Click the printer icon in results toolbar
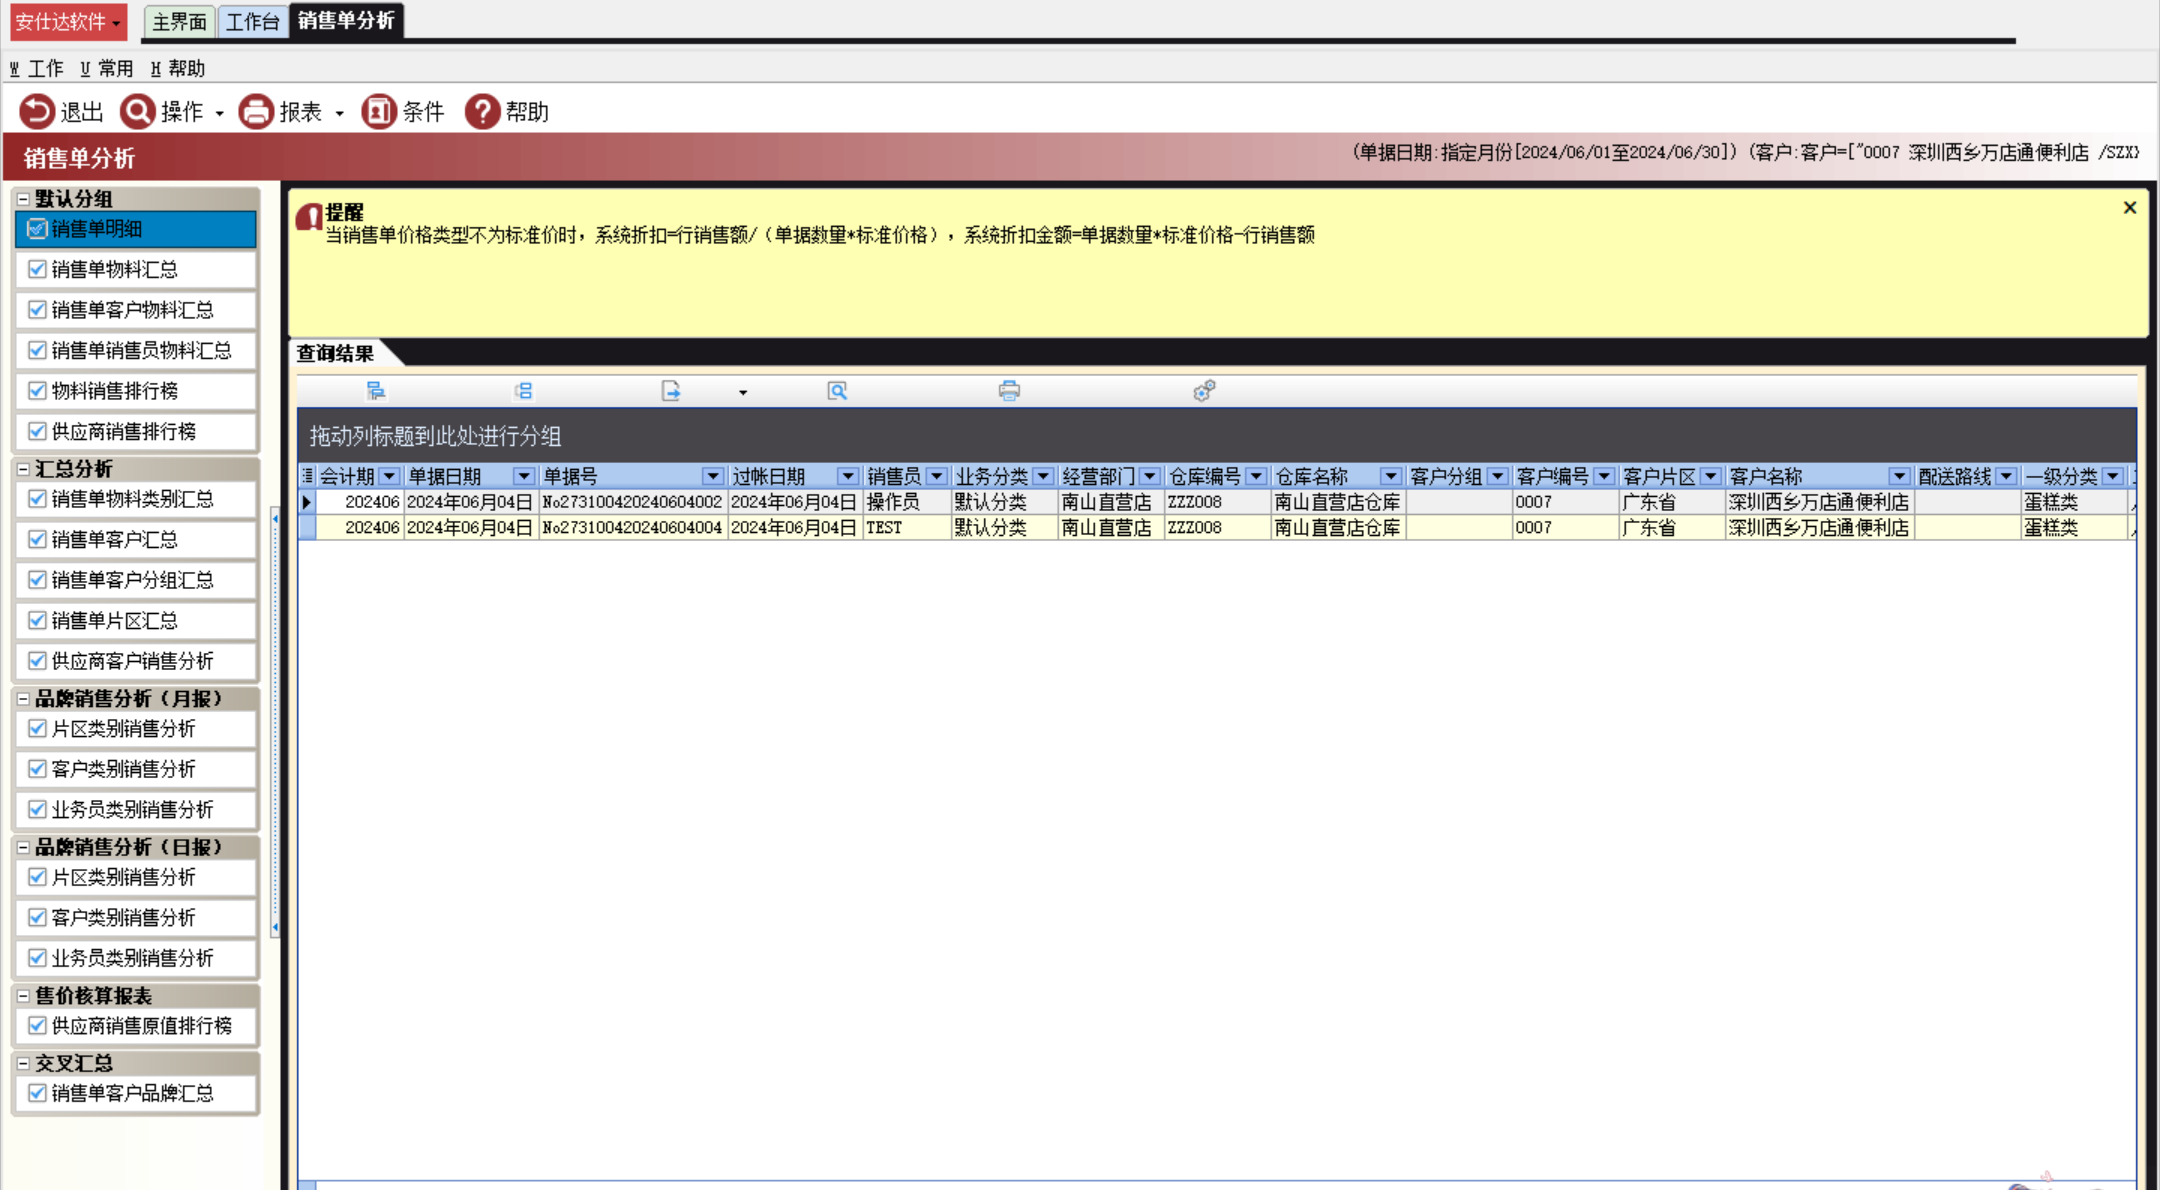This screenshot has width=2160, height=1190. 1009,391
